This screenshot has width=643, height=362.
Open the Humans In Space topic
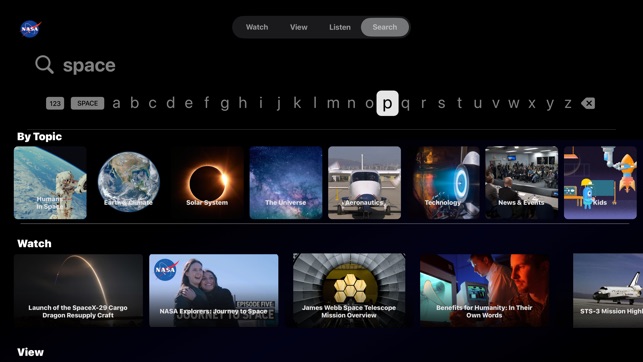[50, 183]
